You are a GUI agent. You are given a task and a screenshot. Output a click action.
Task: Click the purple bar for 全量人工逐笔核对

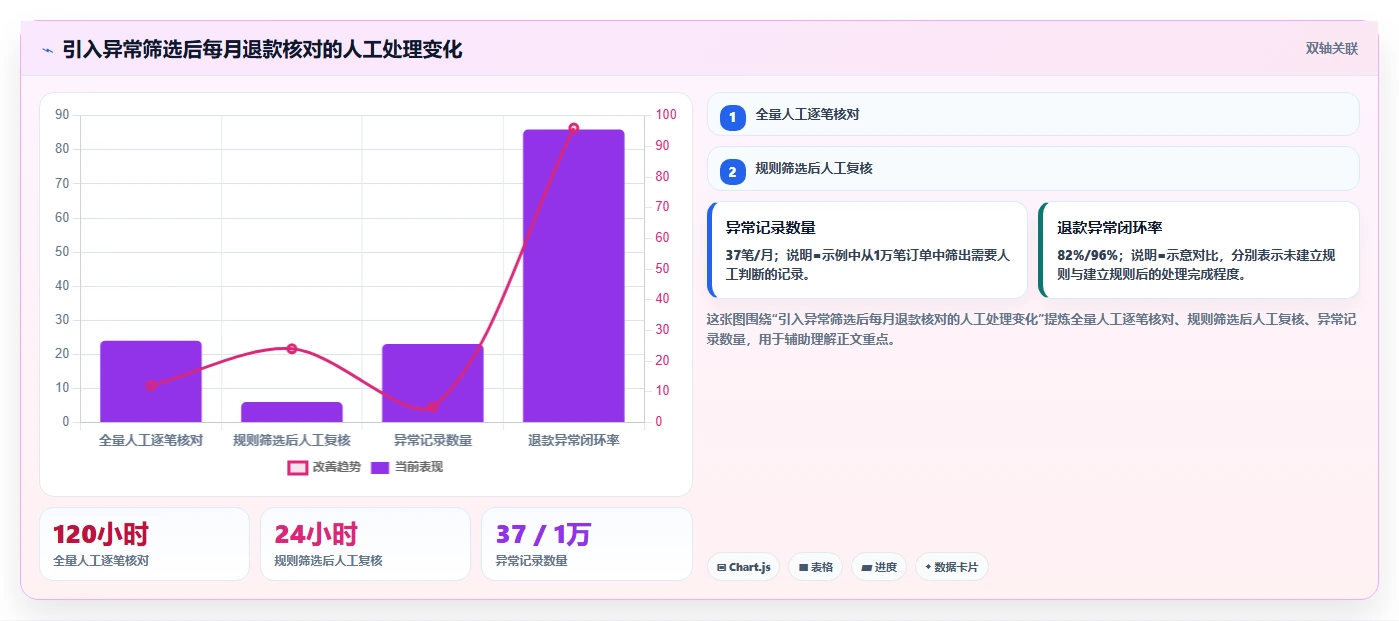click(x=151, y=382)
